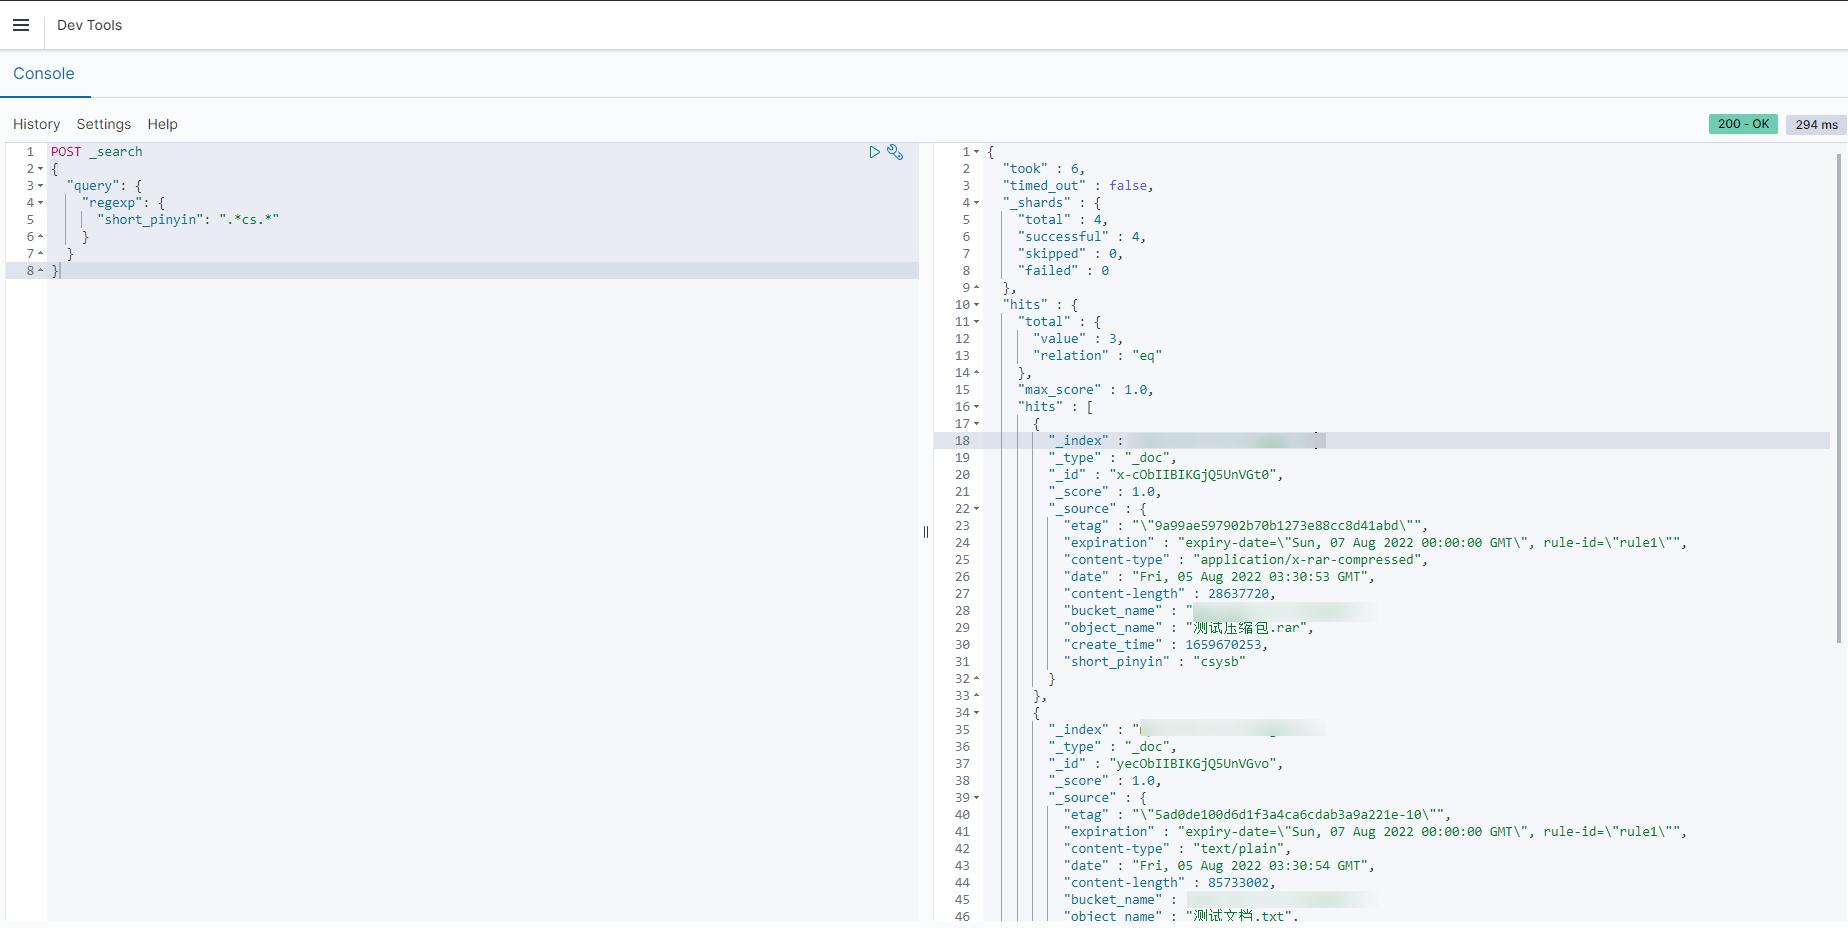
Task: Click the response pane vertical scrollbar
Action: pos(1839,400)
